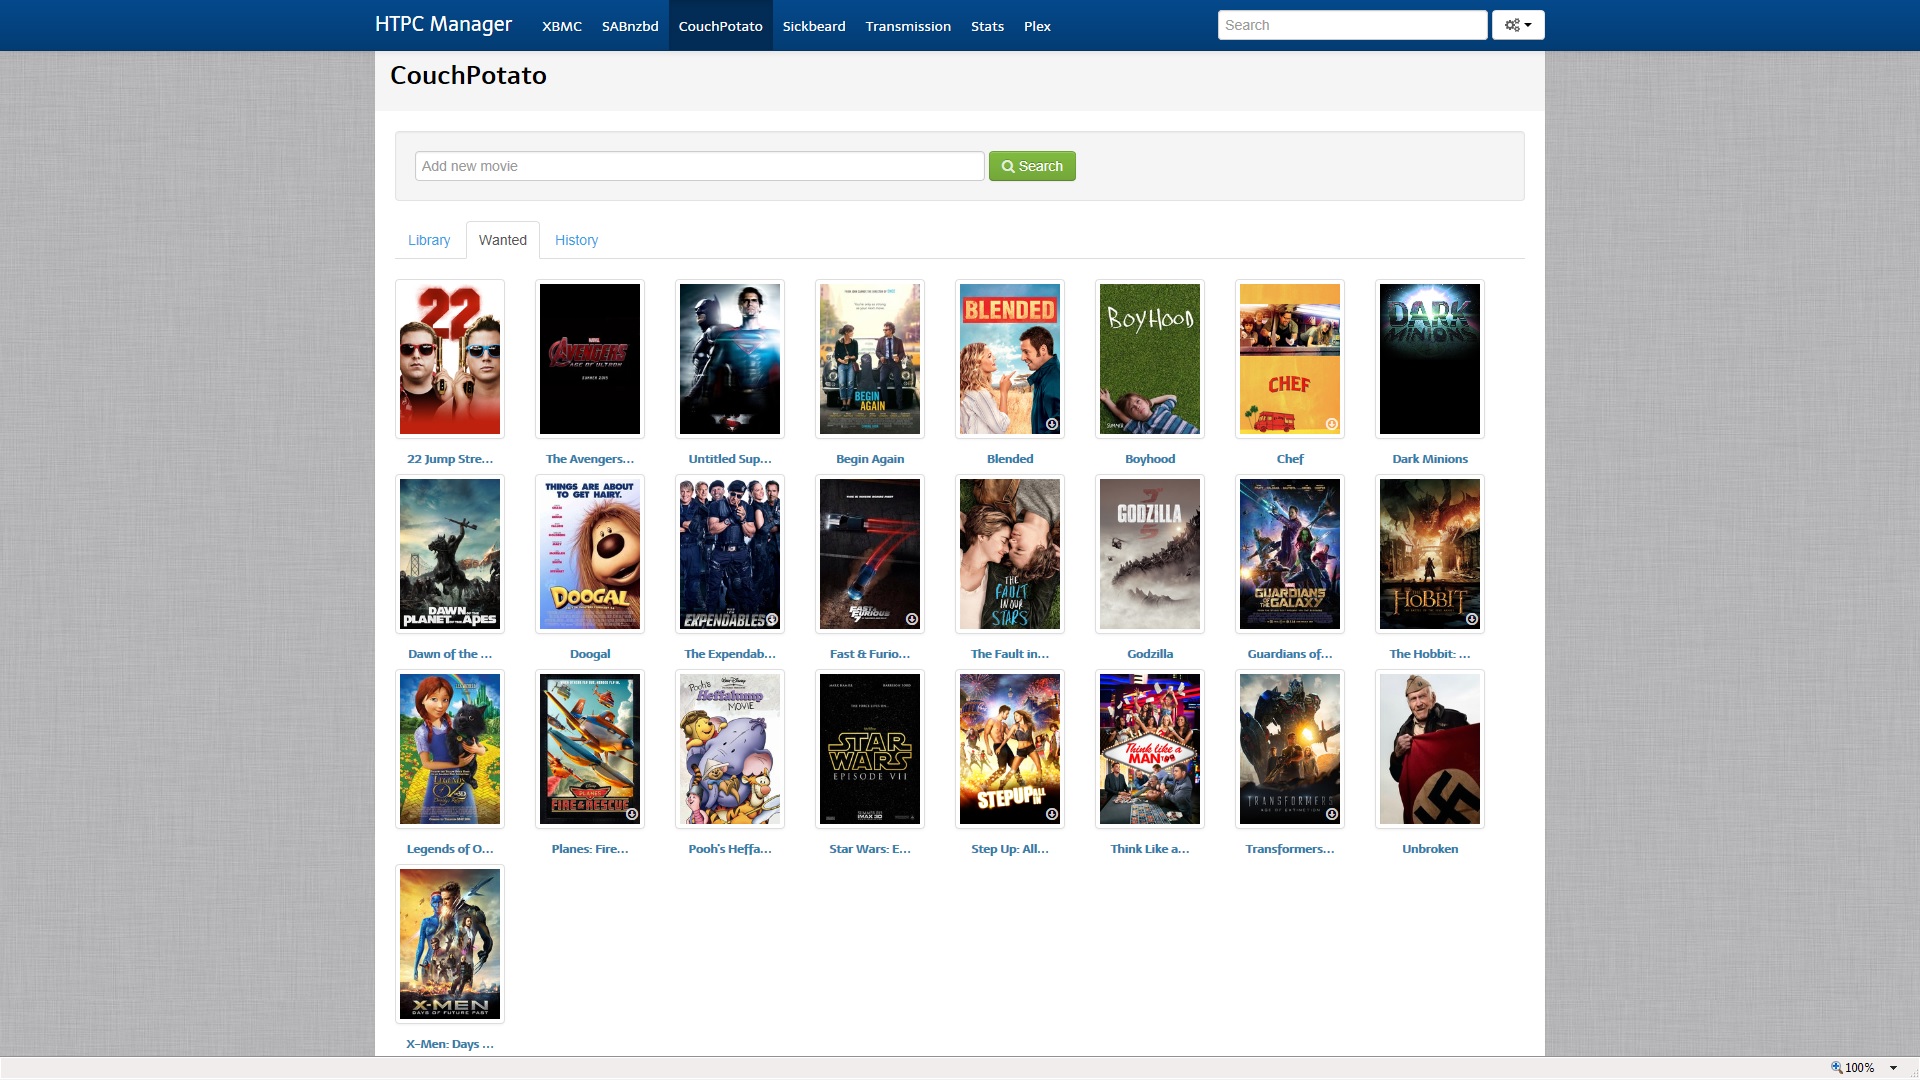The image size is (1920, 1080).
Task: Open the Dark Minions title link
Action: [x=1430, y=459]
